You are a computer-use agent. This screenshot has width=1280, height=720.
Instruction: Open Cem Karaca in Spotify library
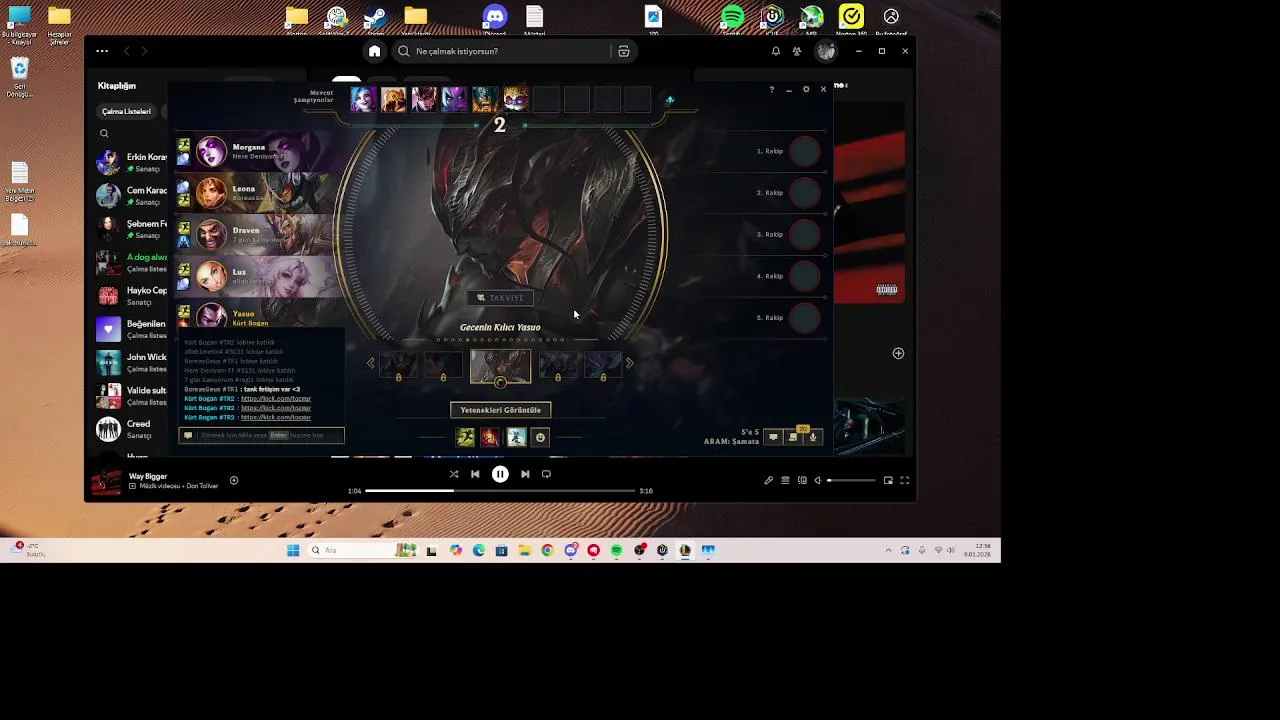pyautogui.click(x=132, y=195)
